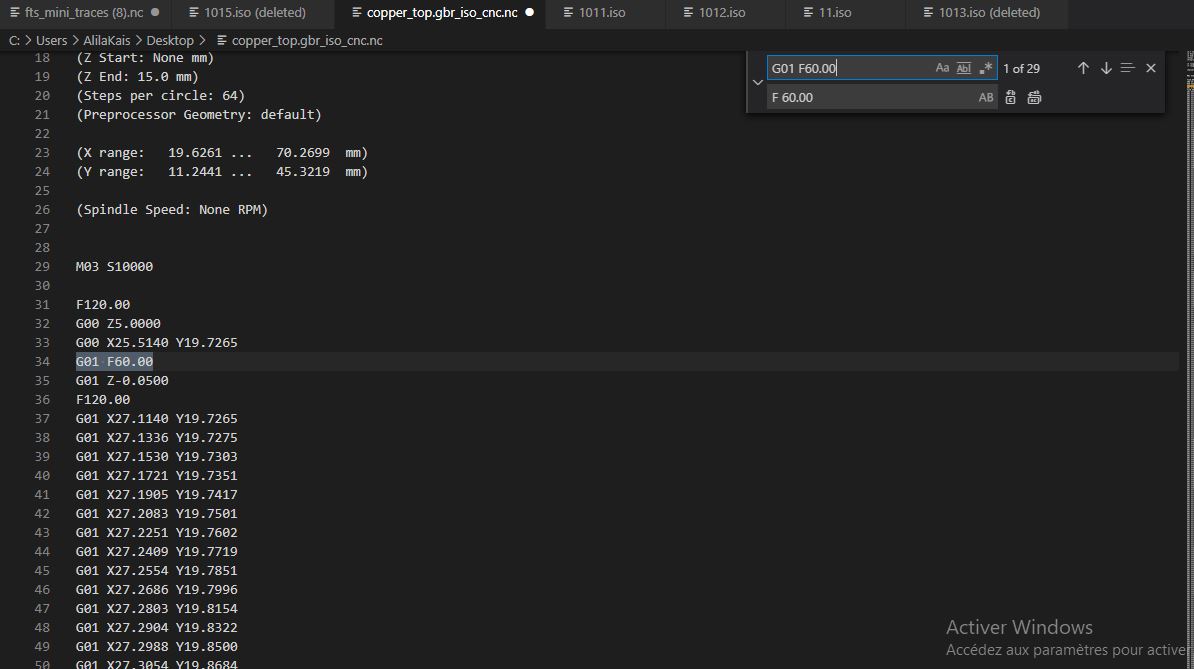Viewport: 1194px width, 669px height.
Task: Click unsaved dot on fts_mini_traces tab
Action: pyautogui.click(x=155, y=12)
